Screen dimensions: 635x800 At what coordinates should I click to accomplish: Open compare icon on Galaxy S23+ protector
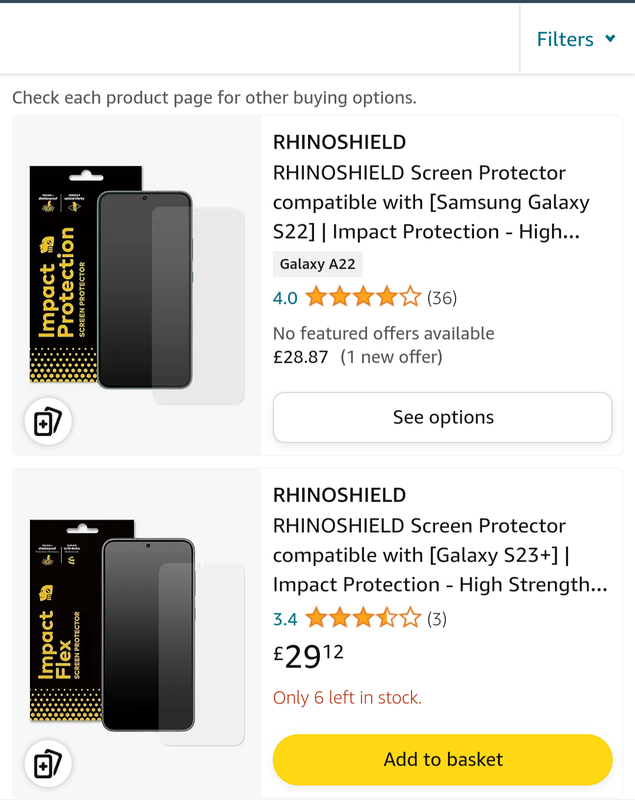point(47,764)
